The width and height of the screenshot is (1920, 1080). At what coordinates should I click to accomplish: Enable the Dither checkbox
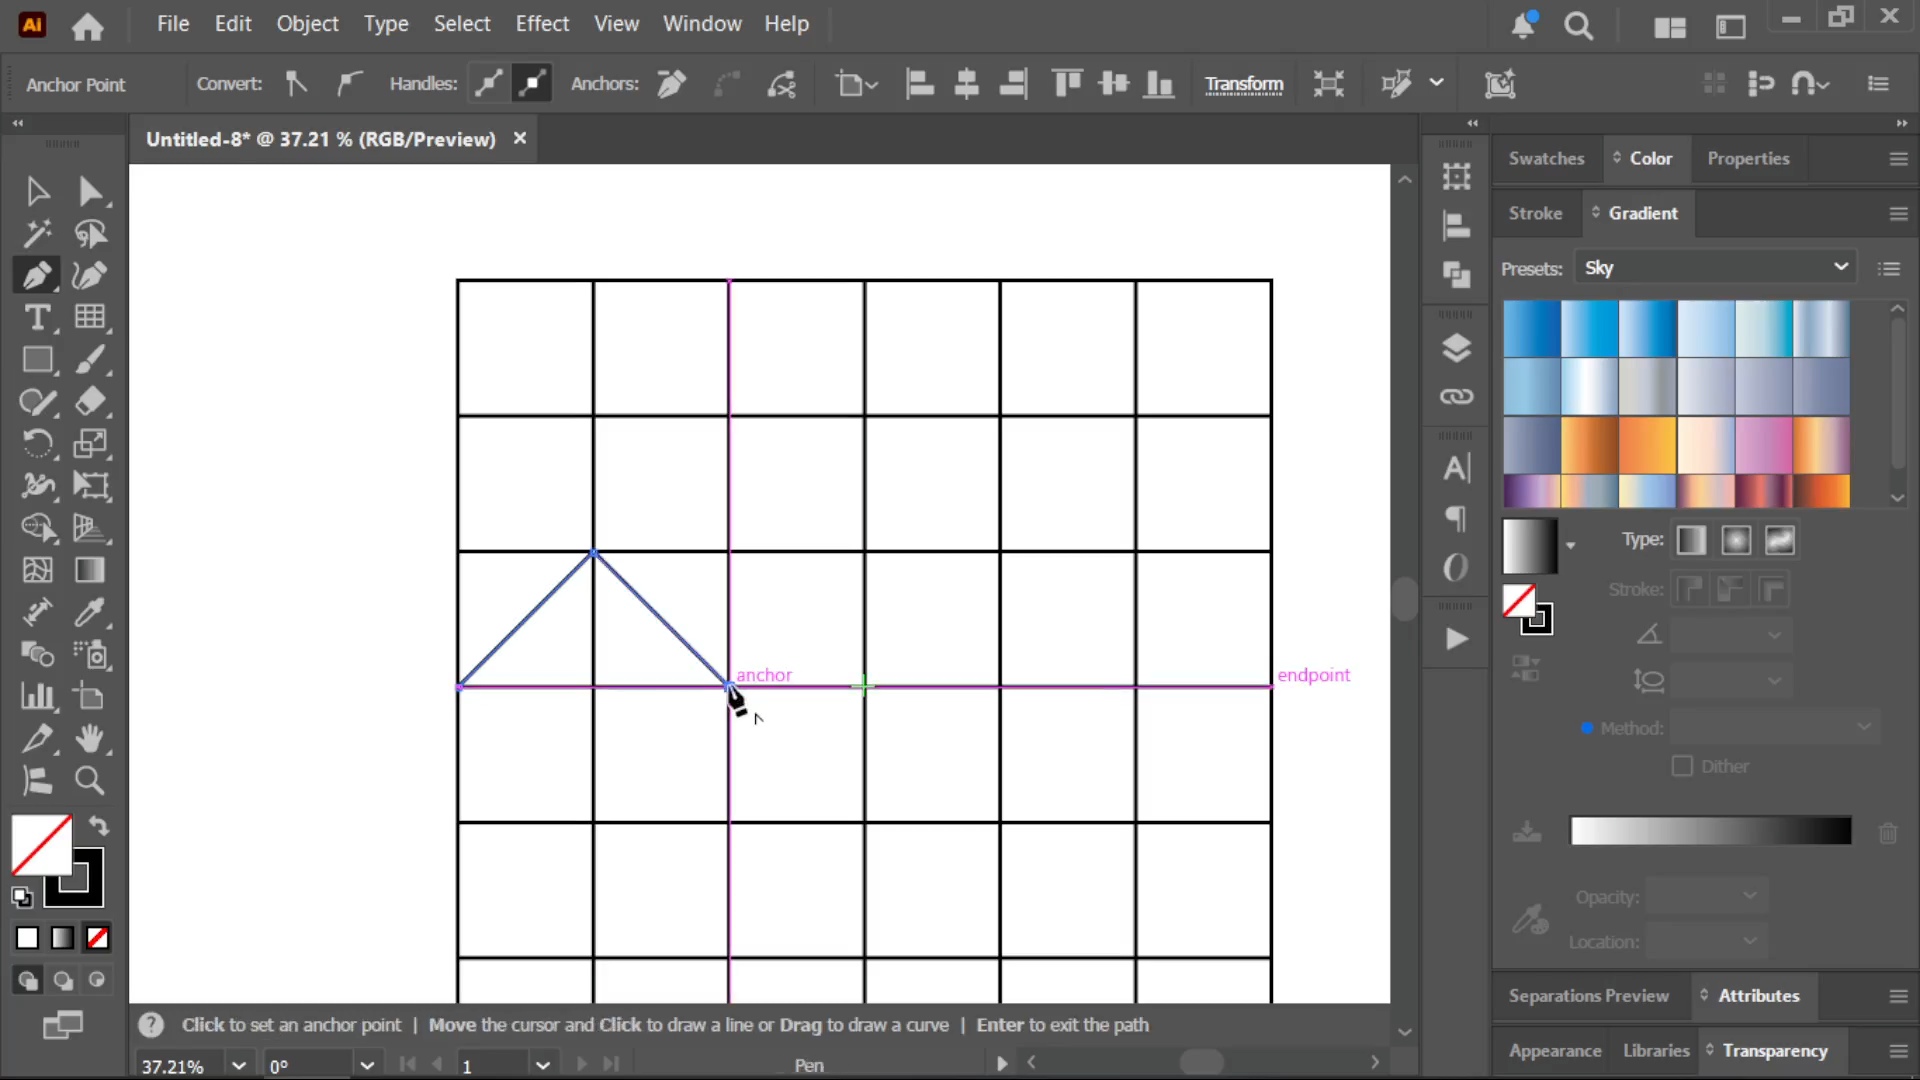[x=1682, y=766]
